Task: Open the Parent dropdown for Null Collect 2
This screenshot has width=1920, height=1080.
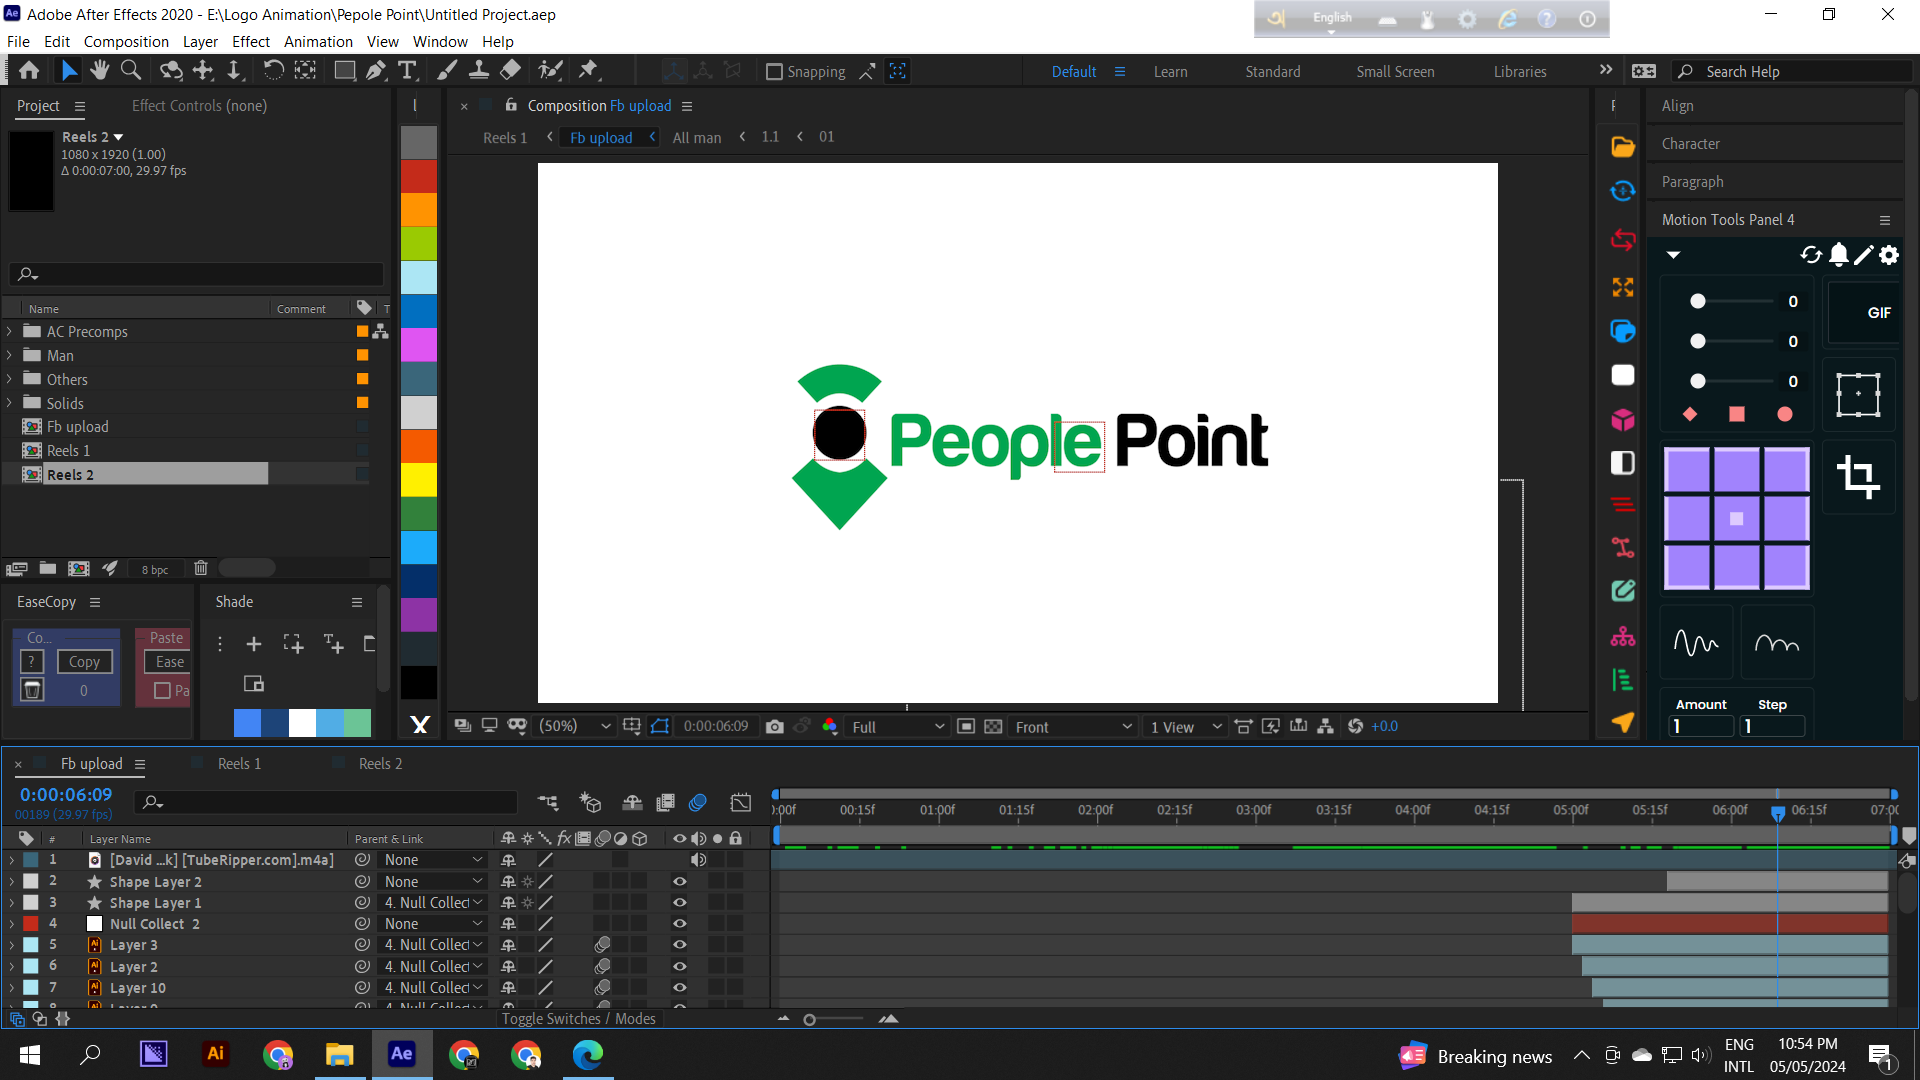Action: click(433, 923)
